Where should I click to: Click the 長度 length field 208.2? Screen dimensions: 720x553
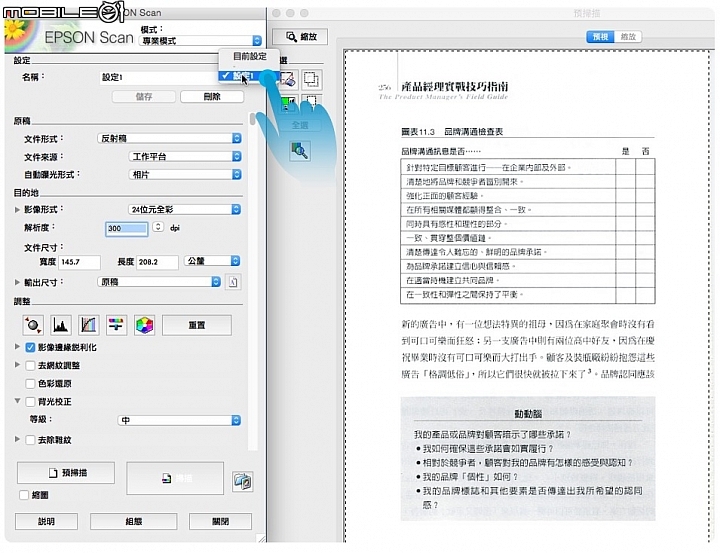pos(157,262)
